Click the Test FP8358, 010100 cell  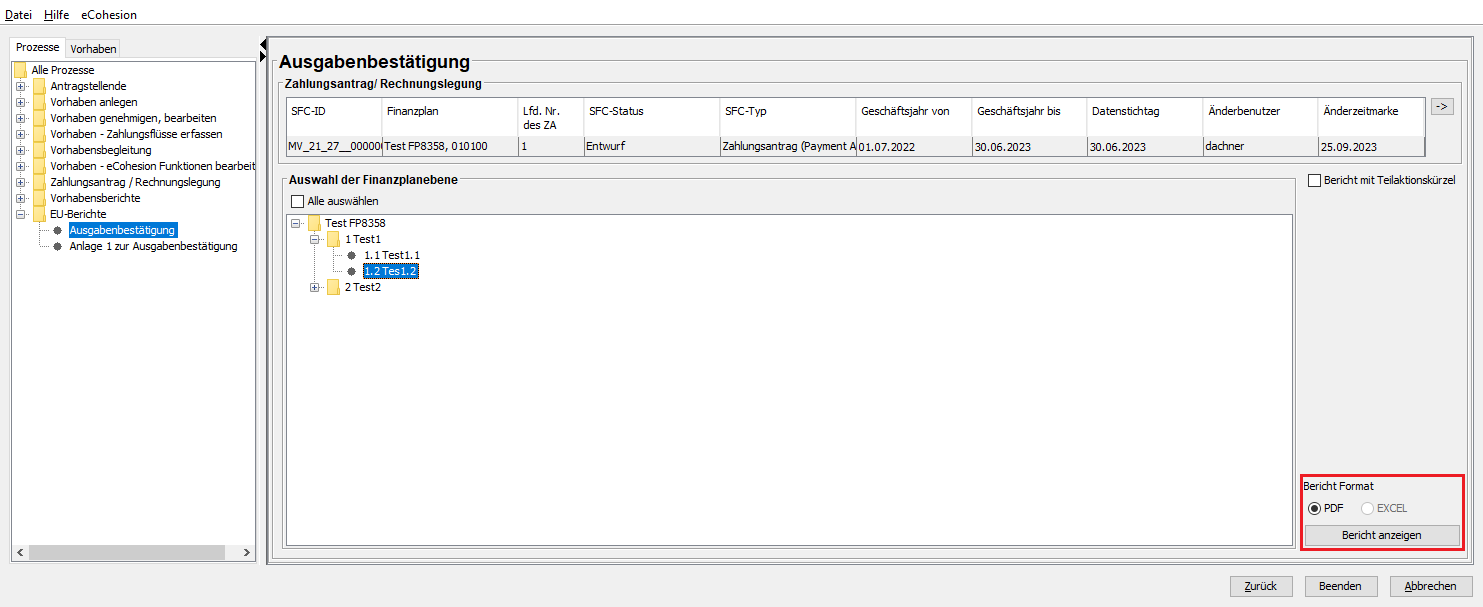[x=450, y=146]
